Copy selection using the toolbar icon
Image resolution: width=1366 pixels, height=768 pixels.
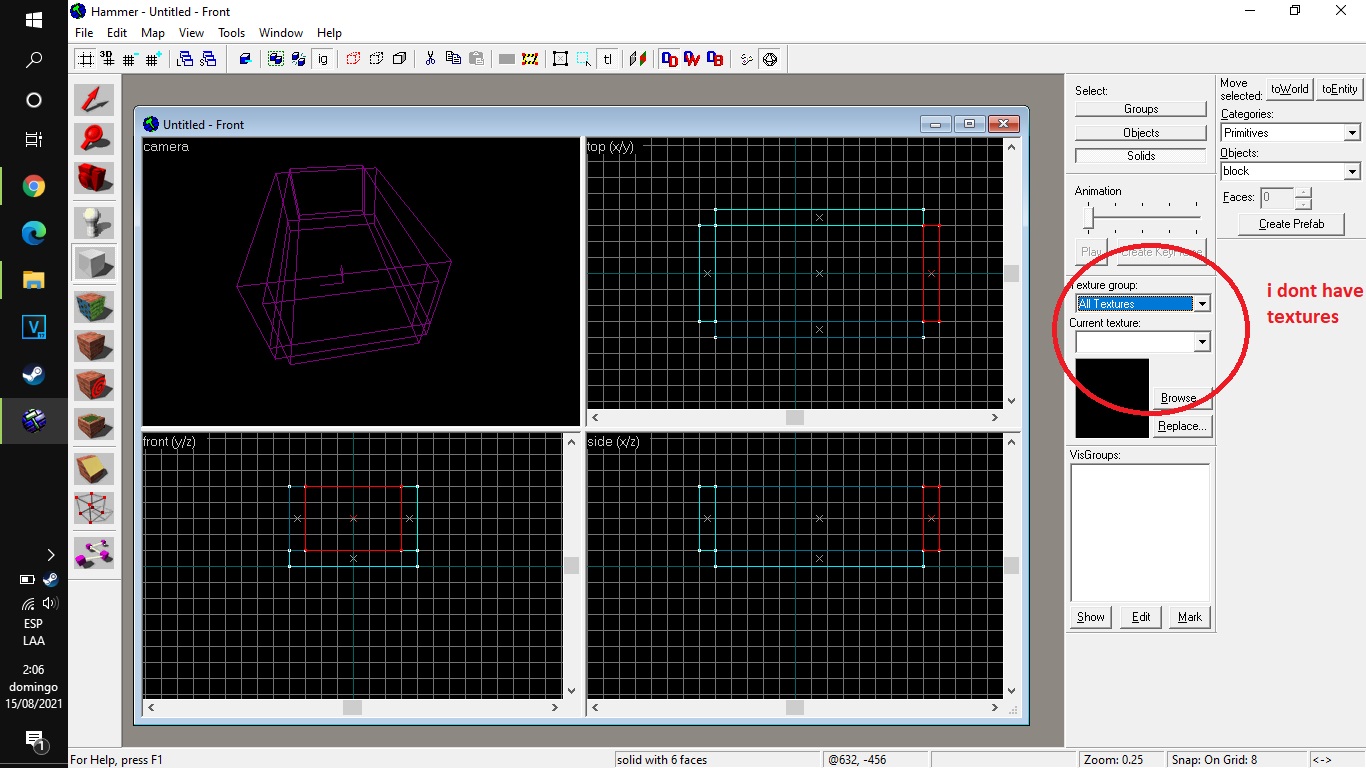coord(453,59)
